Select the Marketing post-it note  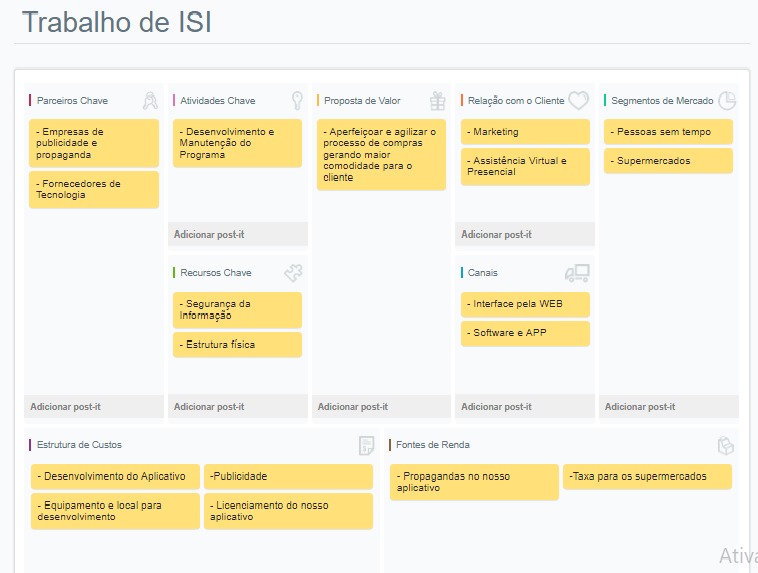point(525,132)
